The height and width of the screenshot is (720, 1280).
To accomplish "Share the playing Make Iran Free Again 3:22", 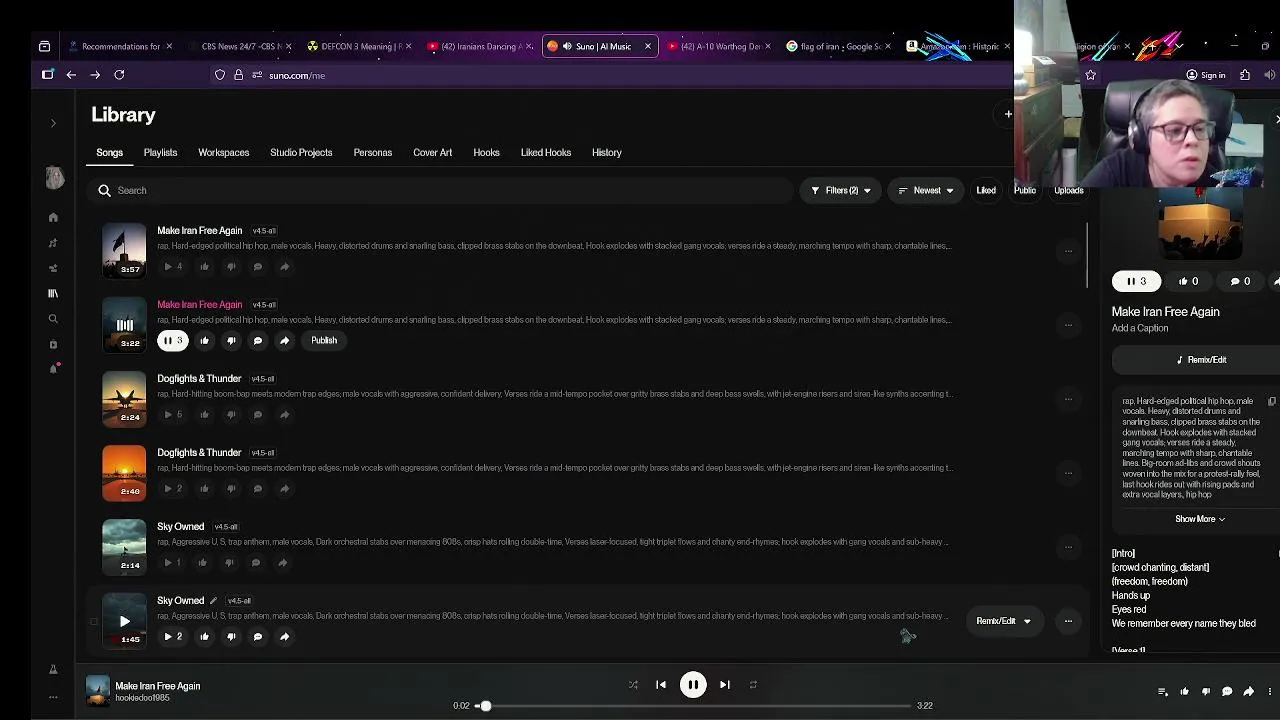I will [x=284, y=341].
